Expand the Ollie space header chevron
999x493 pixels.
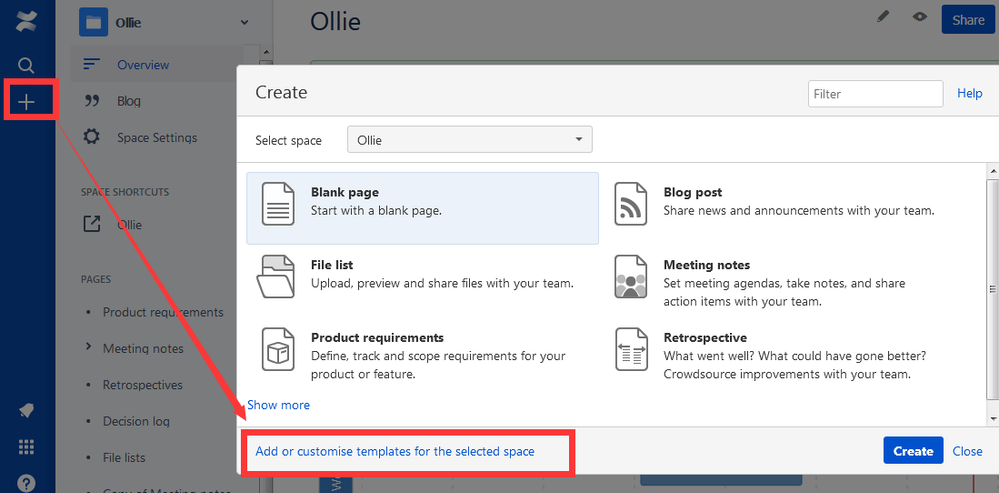click(x=244, y=22)
